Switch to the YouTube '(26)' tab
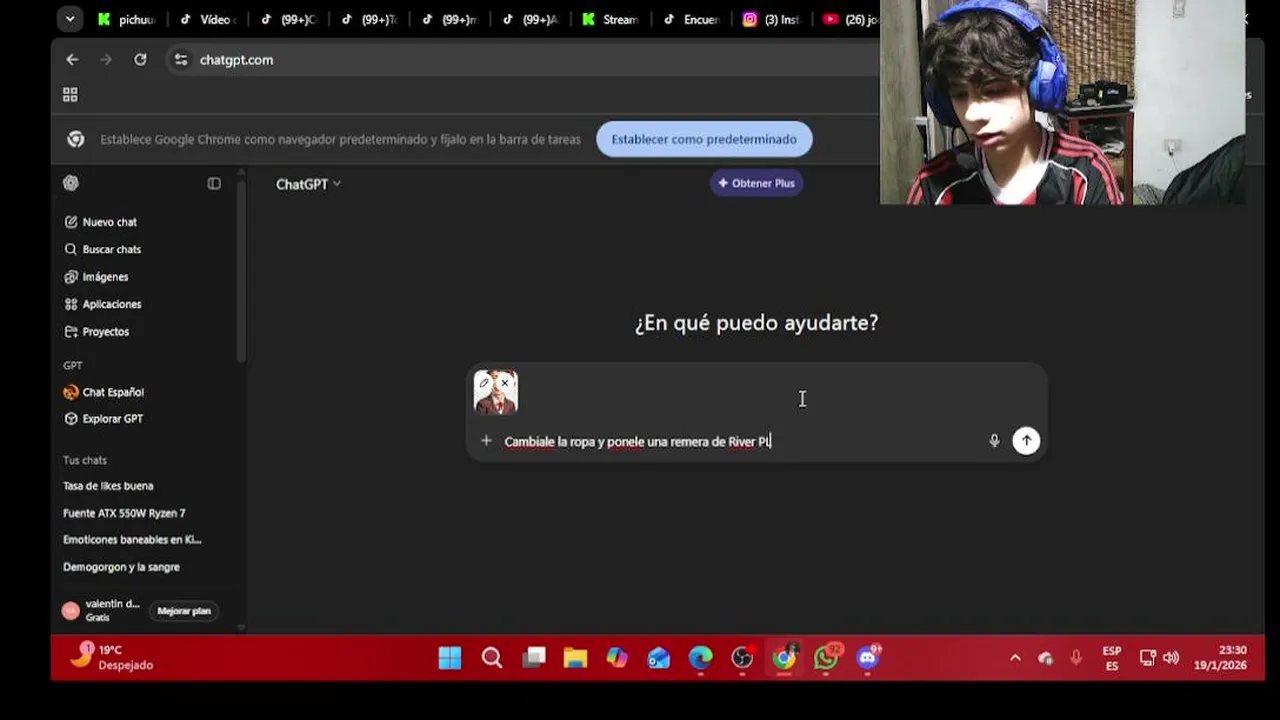Viewport: 1280px width, 720px height. click(850, 19)
